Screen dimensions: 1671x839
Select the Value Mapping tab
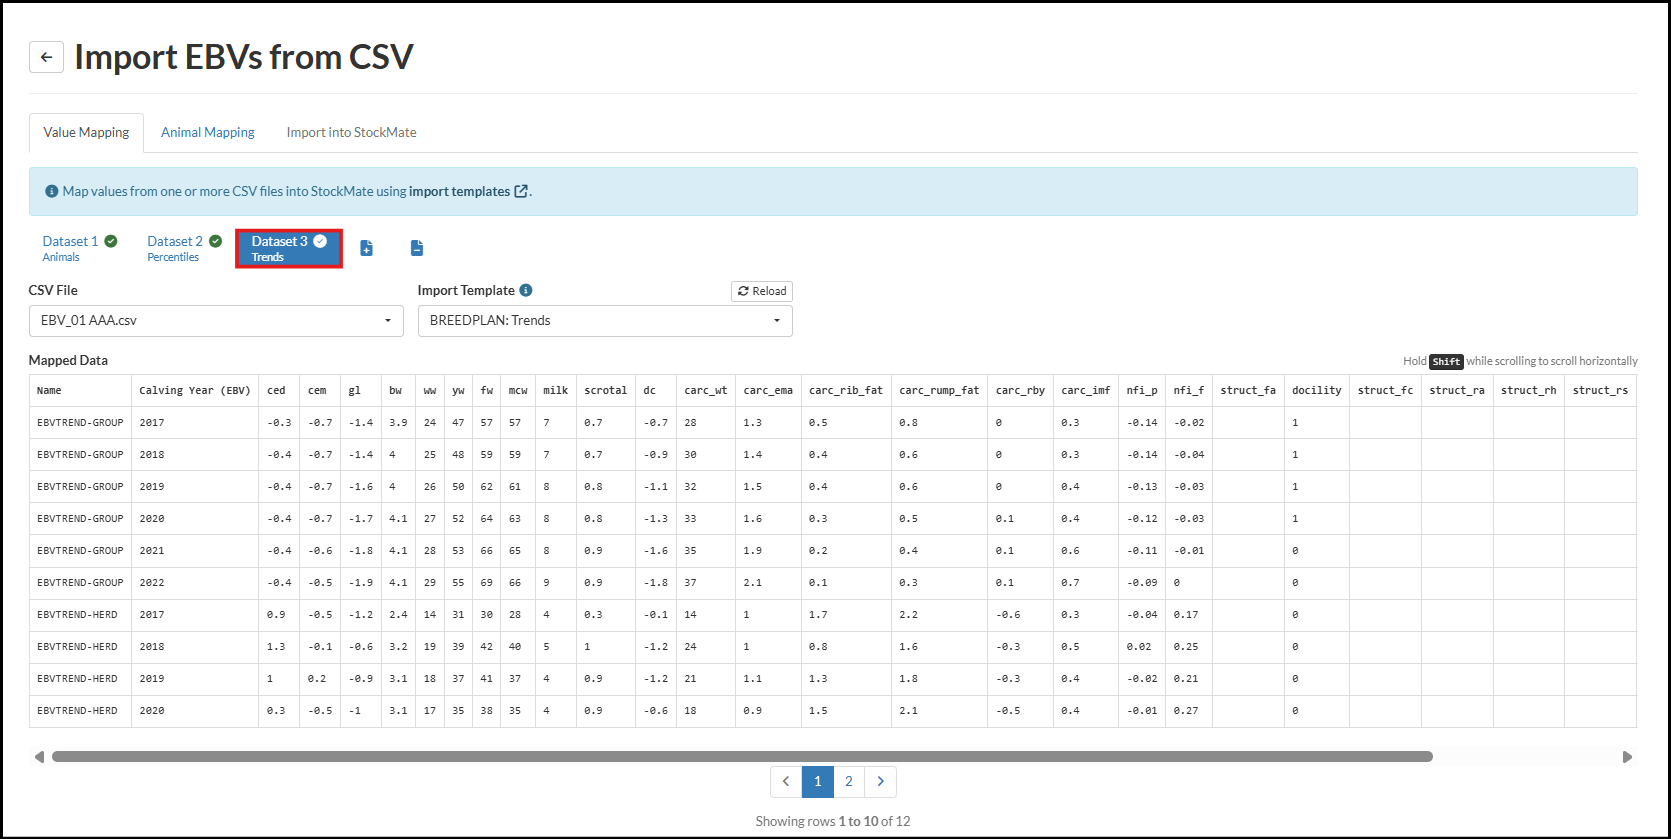86,132
